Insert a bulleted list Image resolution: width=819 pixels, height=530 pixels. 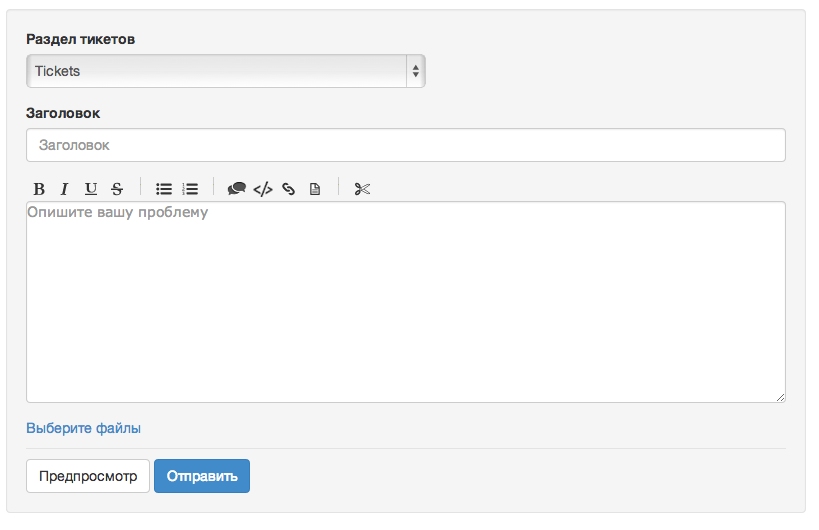[164, 188]
